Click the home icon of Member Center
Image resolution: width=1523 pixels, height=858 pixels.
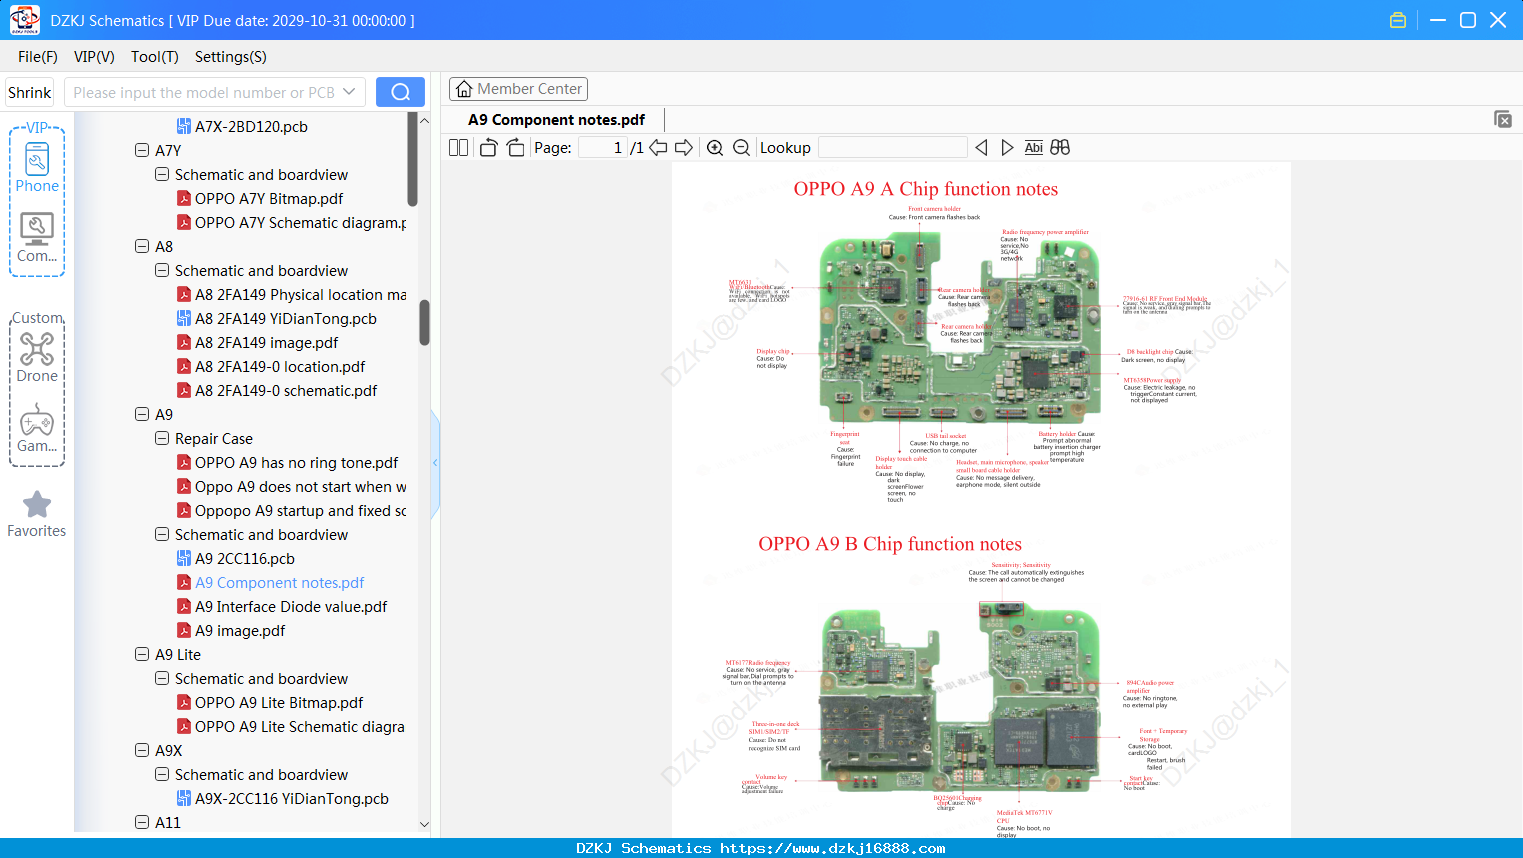[464, 89]
